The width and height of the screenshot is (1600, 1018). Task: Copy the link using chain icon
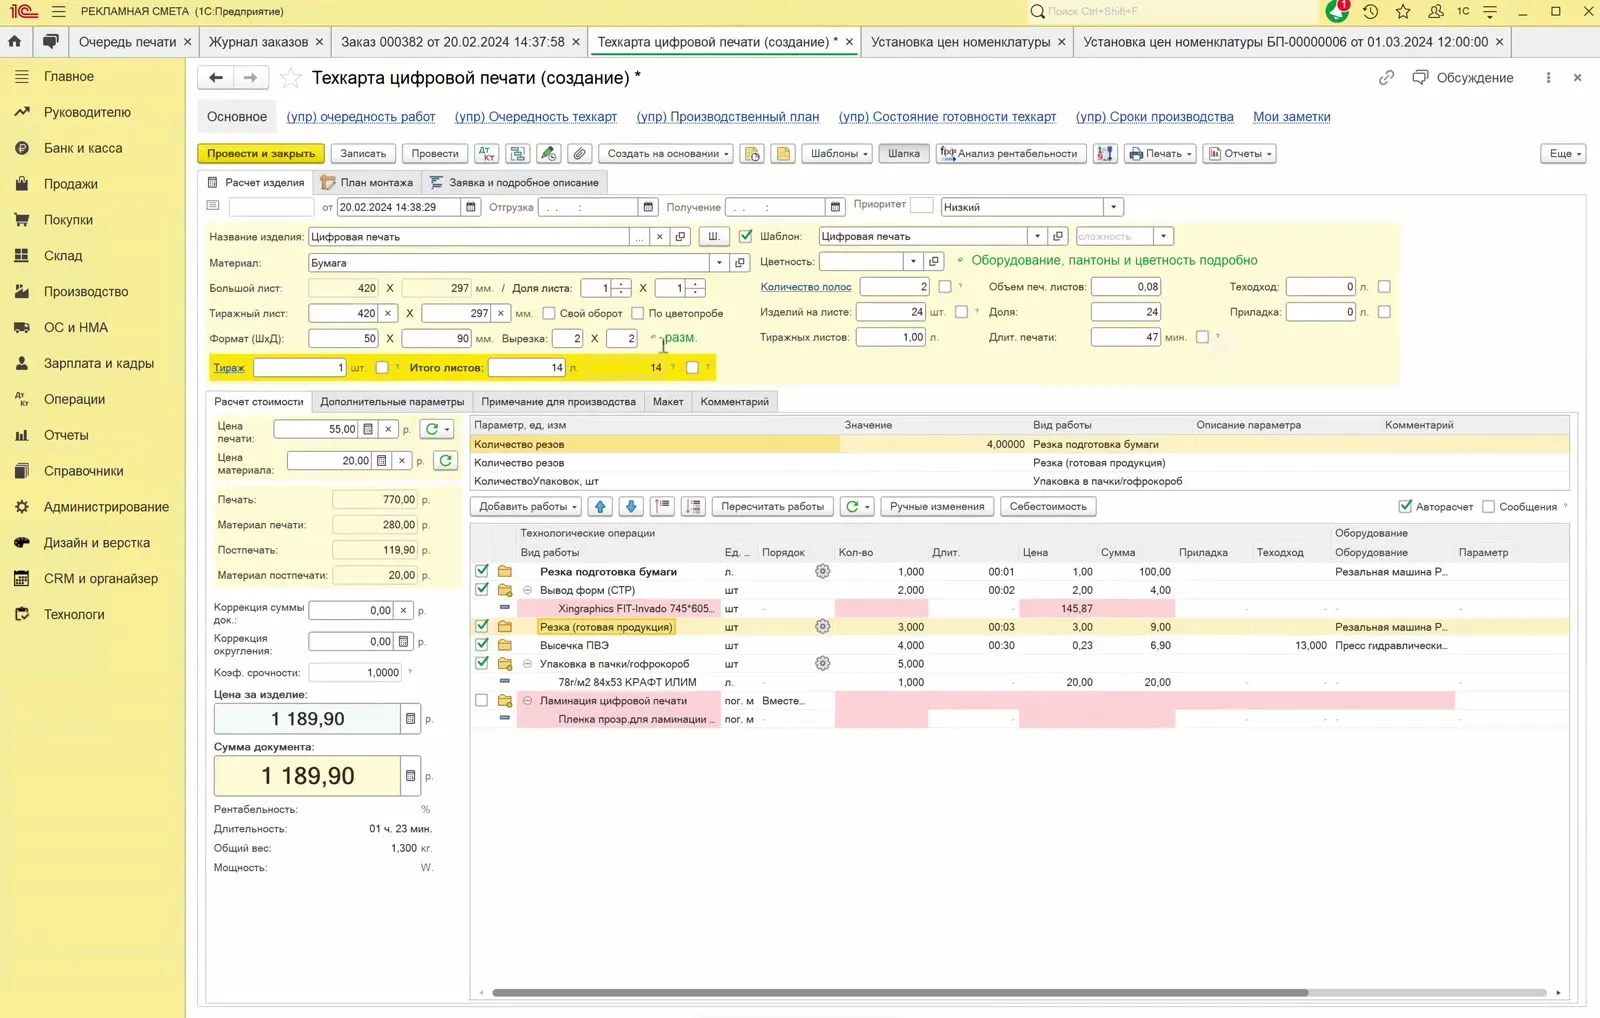click(1386, 78)
